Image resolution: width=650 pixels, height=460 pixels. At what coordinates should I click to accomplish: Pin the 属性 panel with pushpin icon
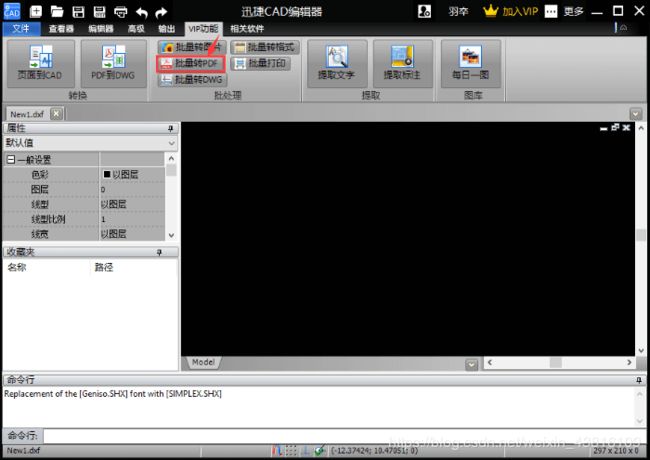pos(170,128)
